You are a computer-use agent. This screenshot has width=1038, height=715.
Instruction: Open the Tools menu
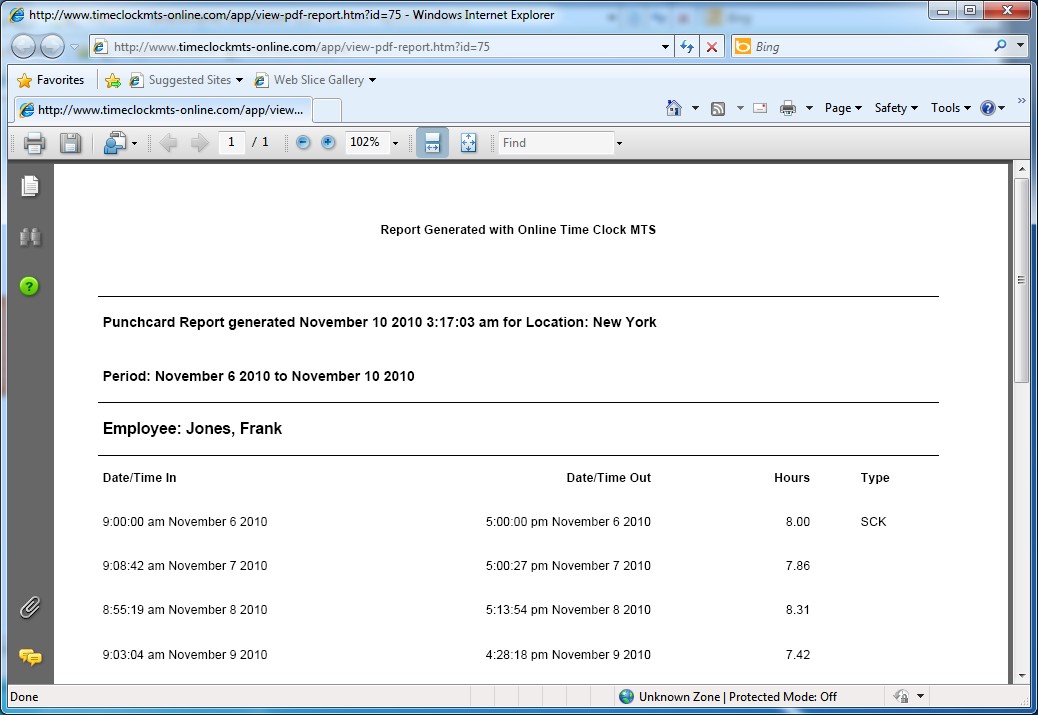click(951, 108)
